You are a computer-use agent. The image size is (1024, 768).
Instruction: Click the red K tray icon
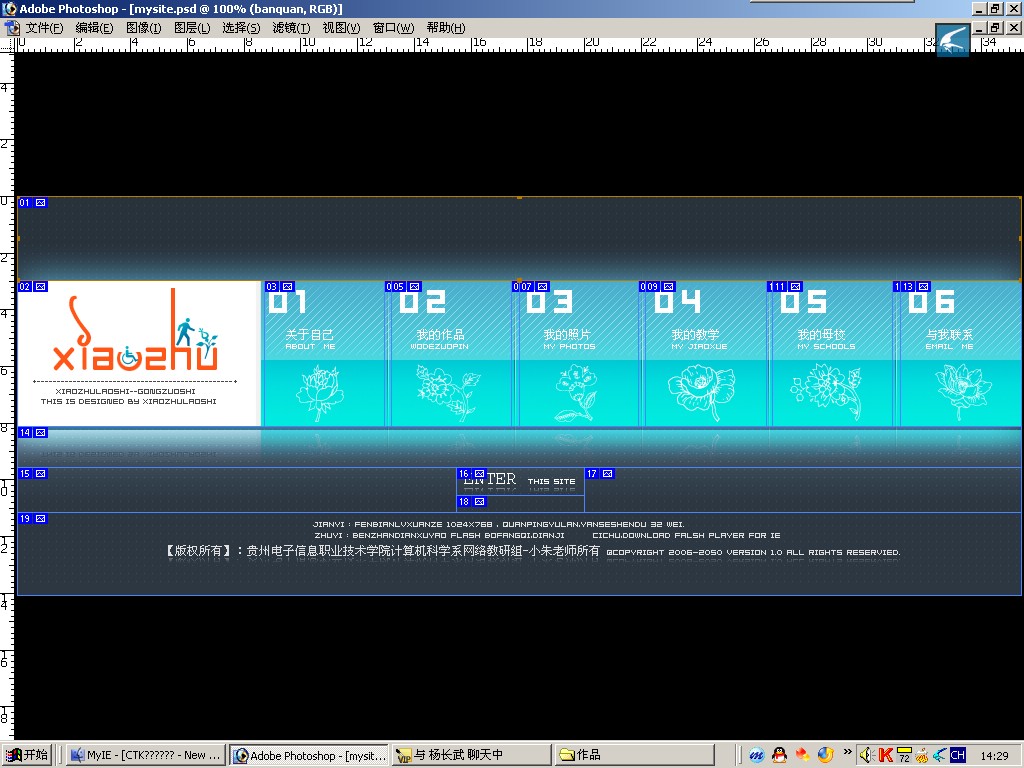click(885, 755)
